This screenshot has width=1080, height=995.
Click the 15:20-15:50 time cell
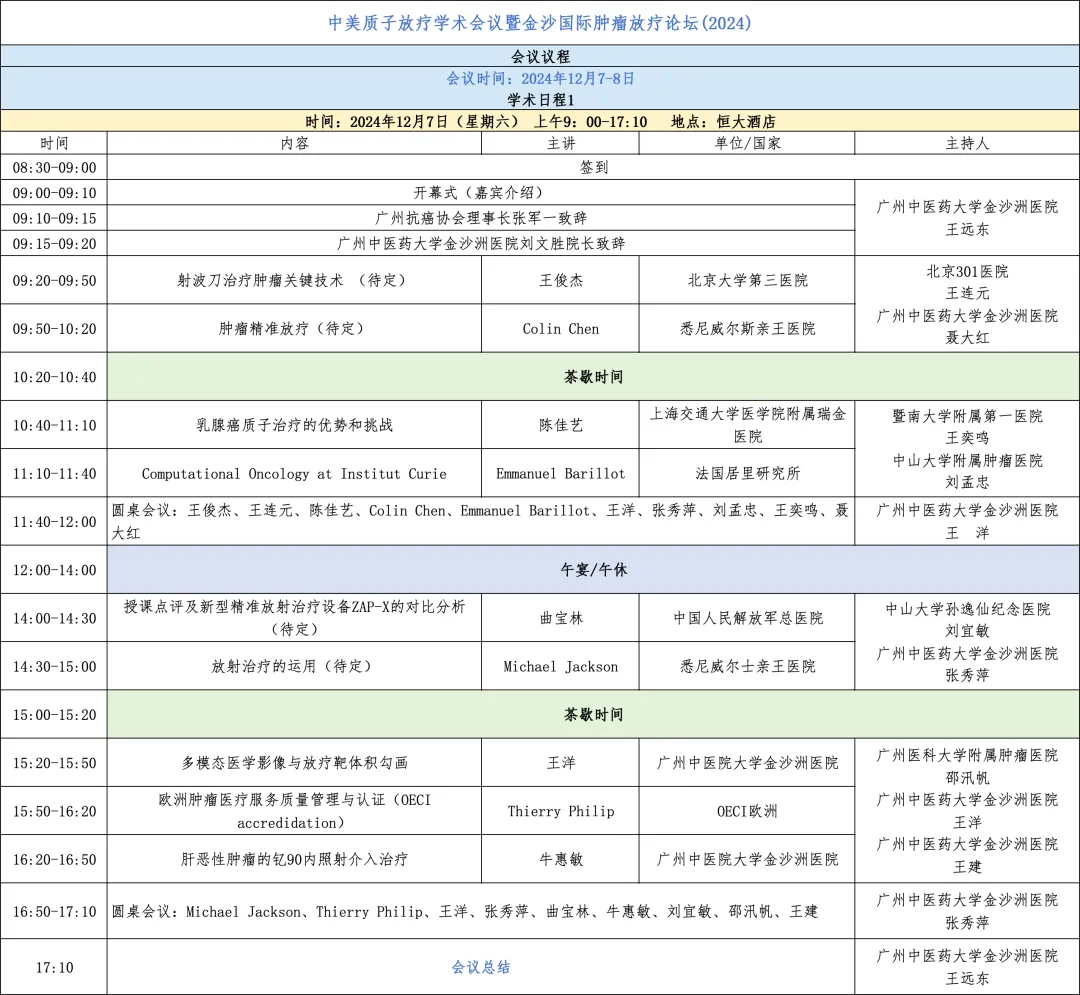(x=54, y=763)
